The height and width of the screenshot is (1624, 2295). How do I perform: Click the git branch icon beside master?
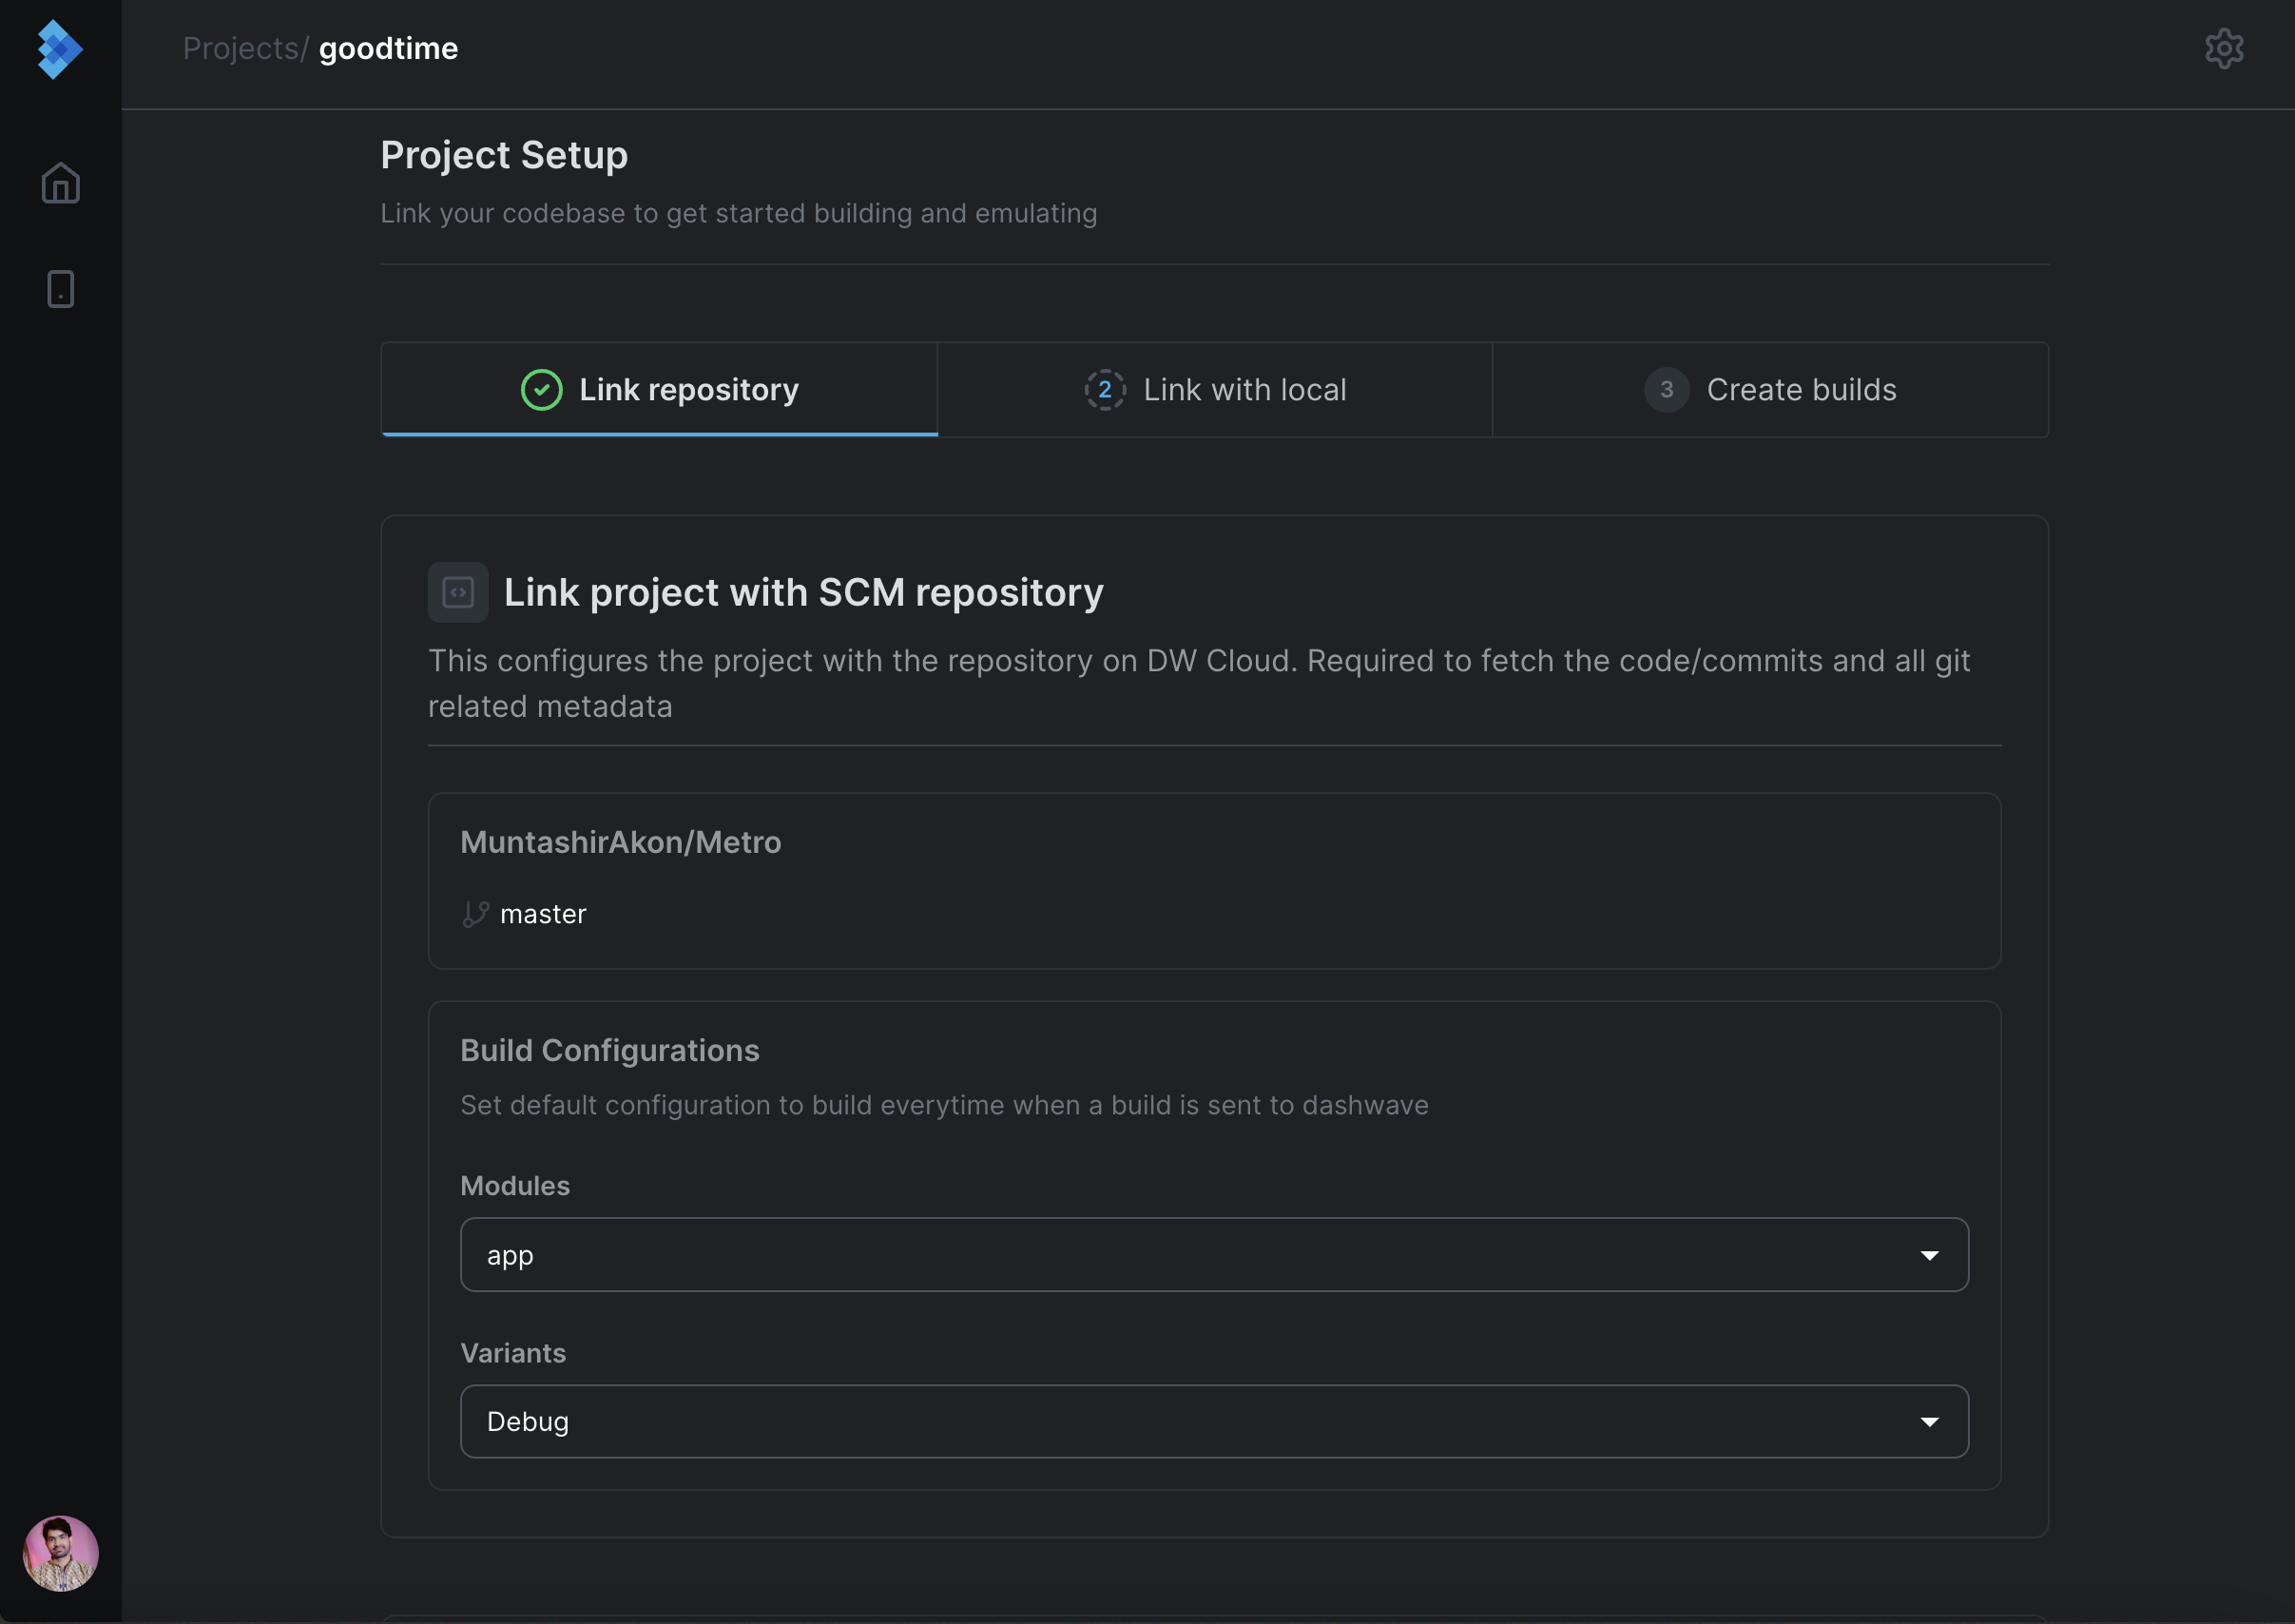tap(475, 914)
